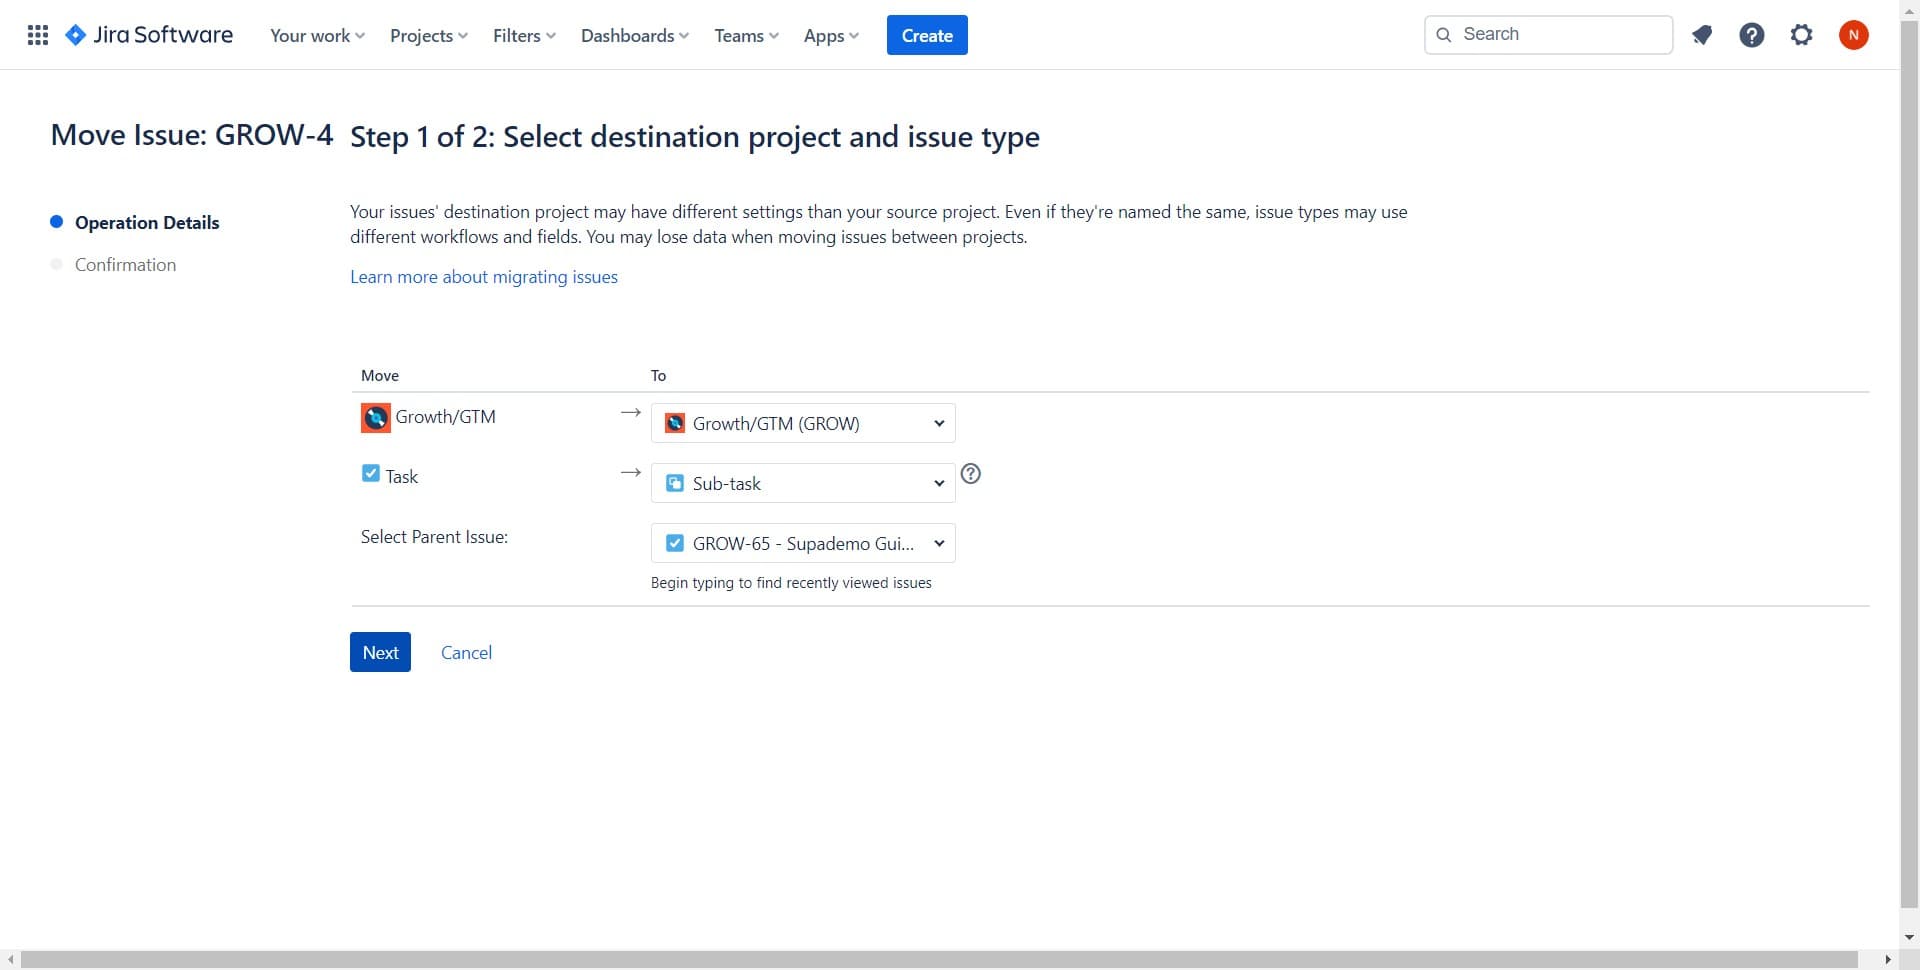This screenshot has height=970, width=1920.
Task: Open the Projects menu
Action: tap(428, 35)
